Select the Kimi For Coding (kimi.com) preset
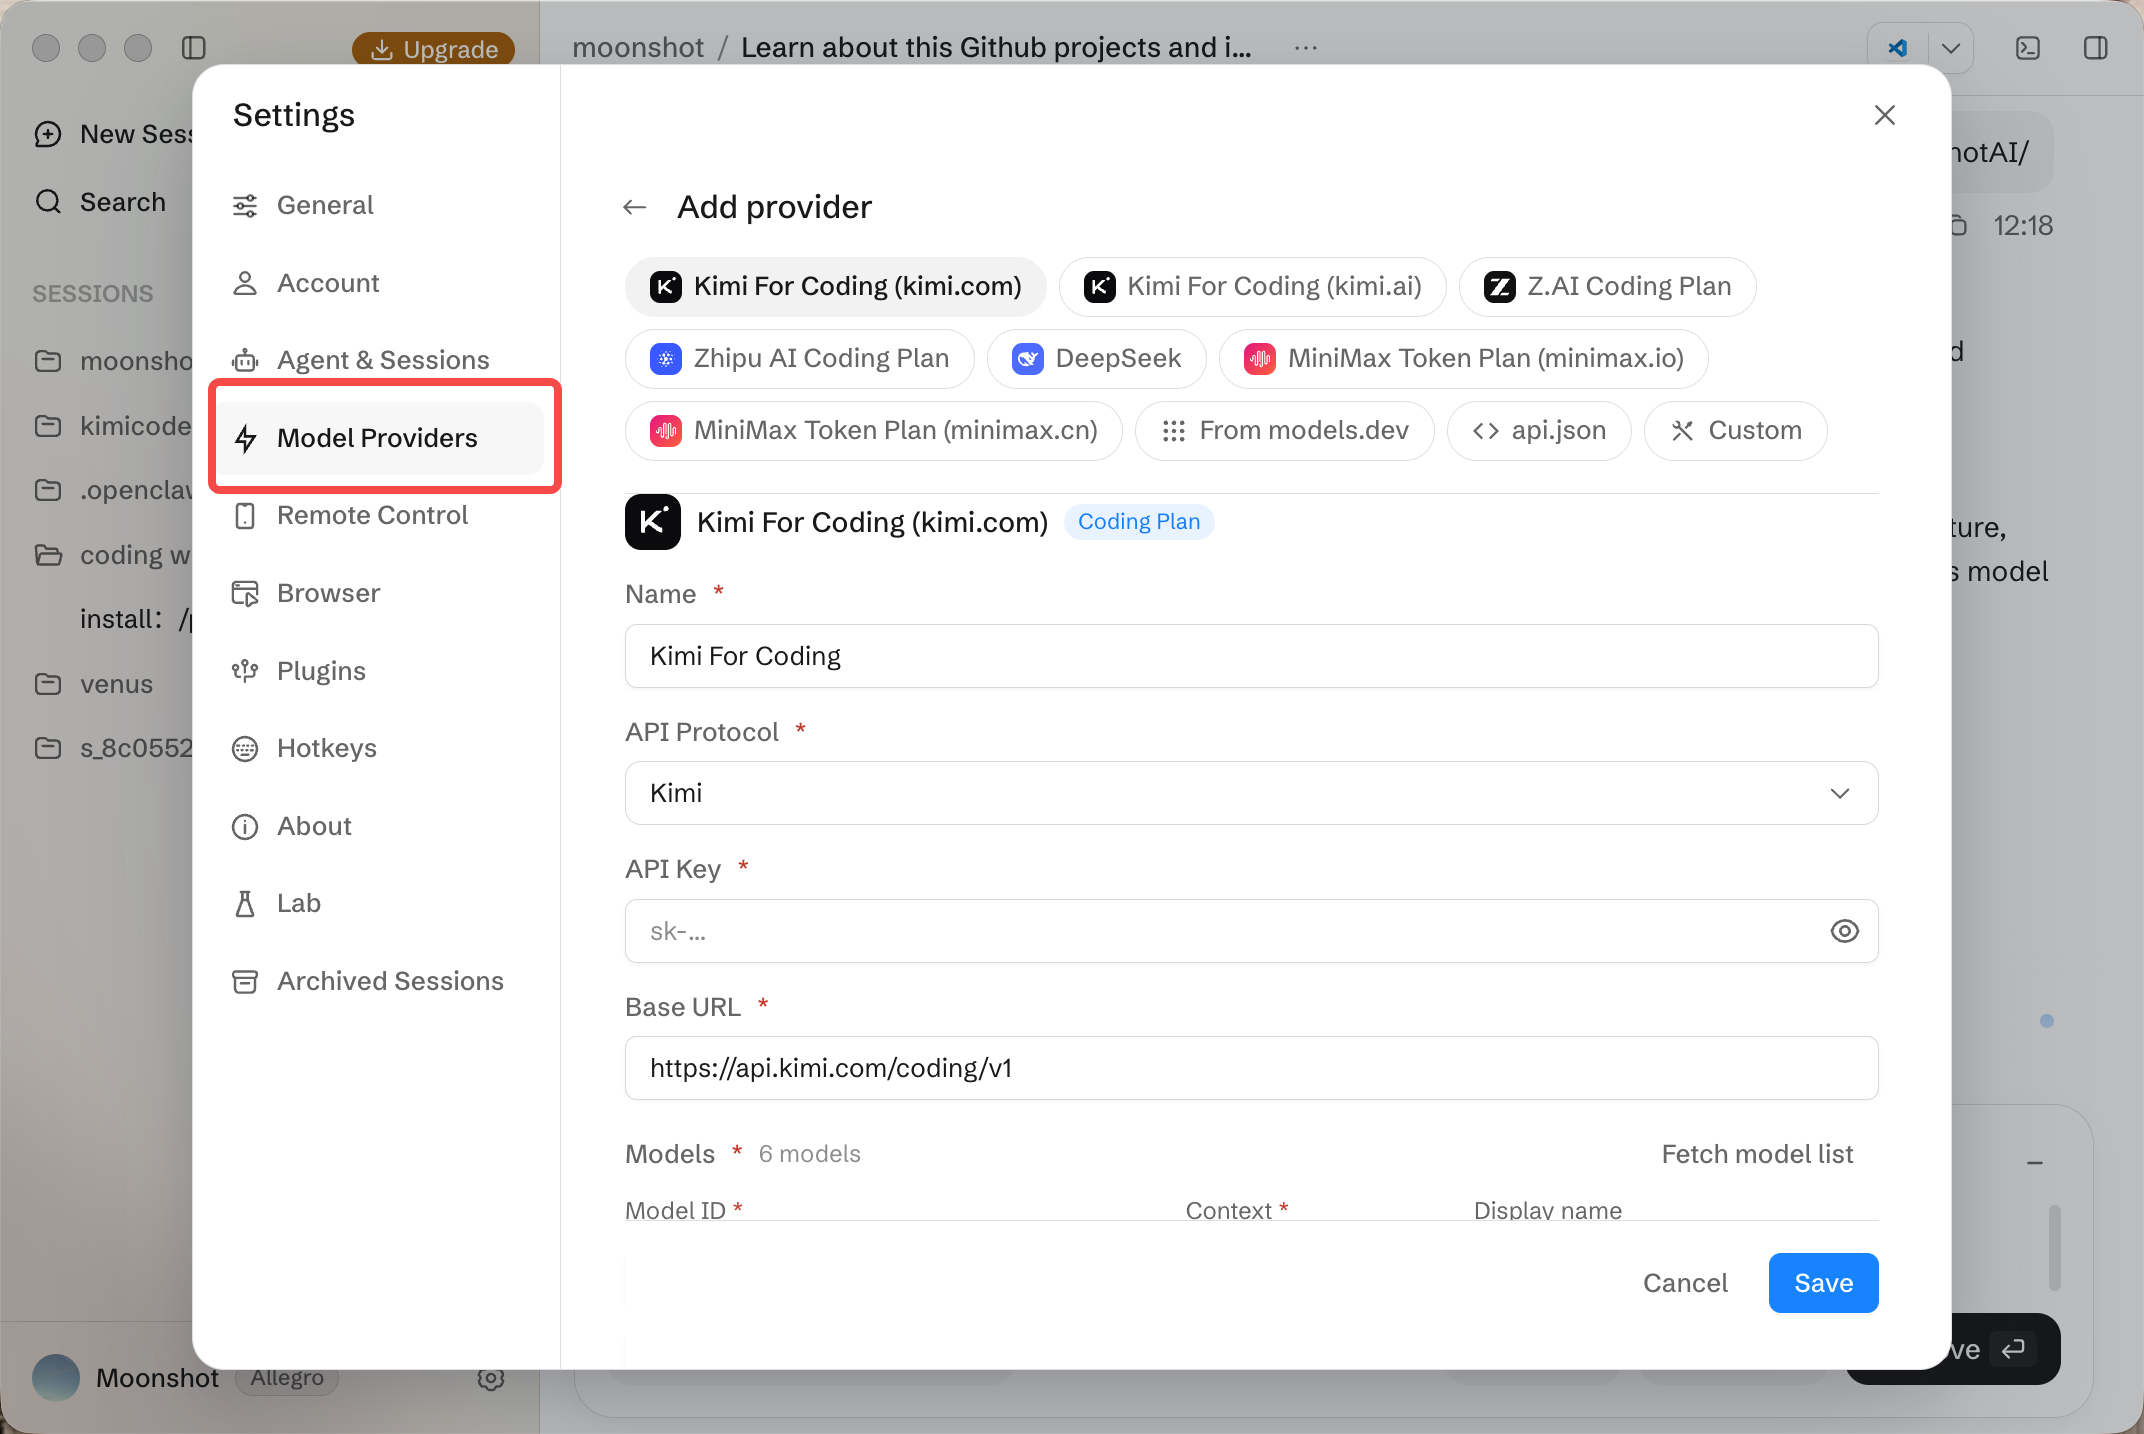Image resolution: width=2144 pixels, height=1434 pixels. click(x=835, y=287)
